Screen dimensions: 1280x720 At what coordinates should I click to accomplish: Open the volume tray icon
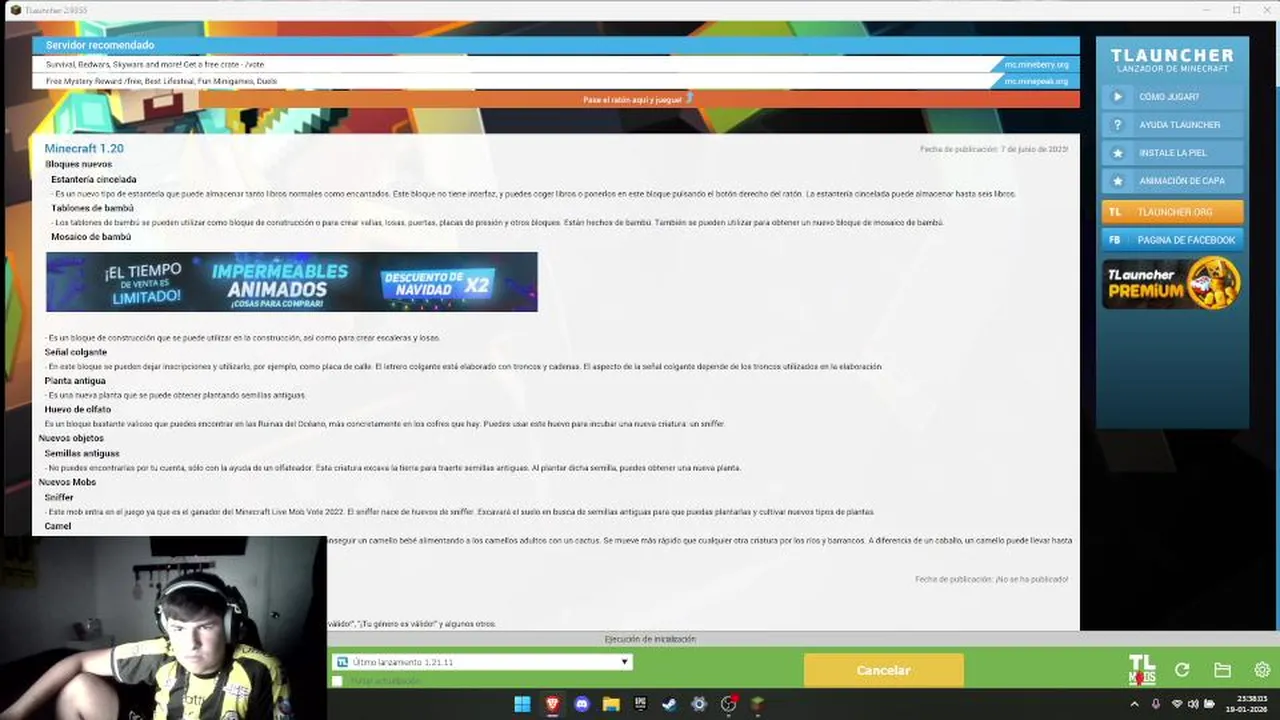tap(1193, 704)
